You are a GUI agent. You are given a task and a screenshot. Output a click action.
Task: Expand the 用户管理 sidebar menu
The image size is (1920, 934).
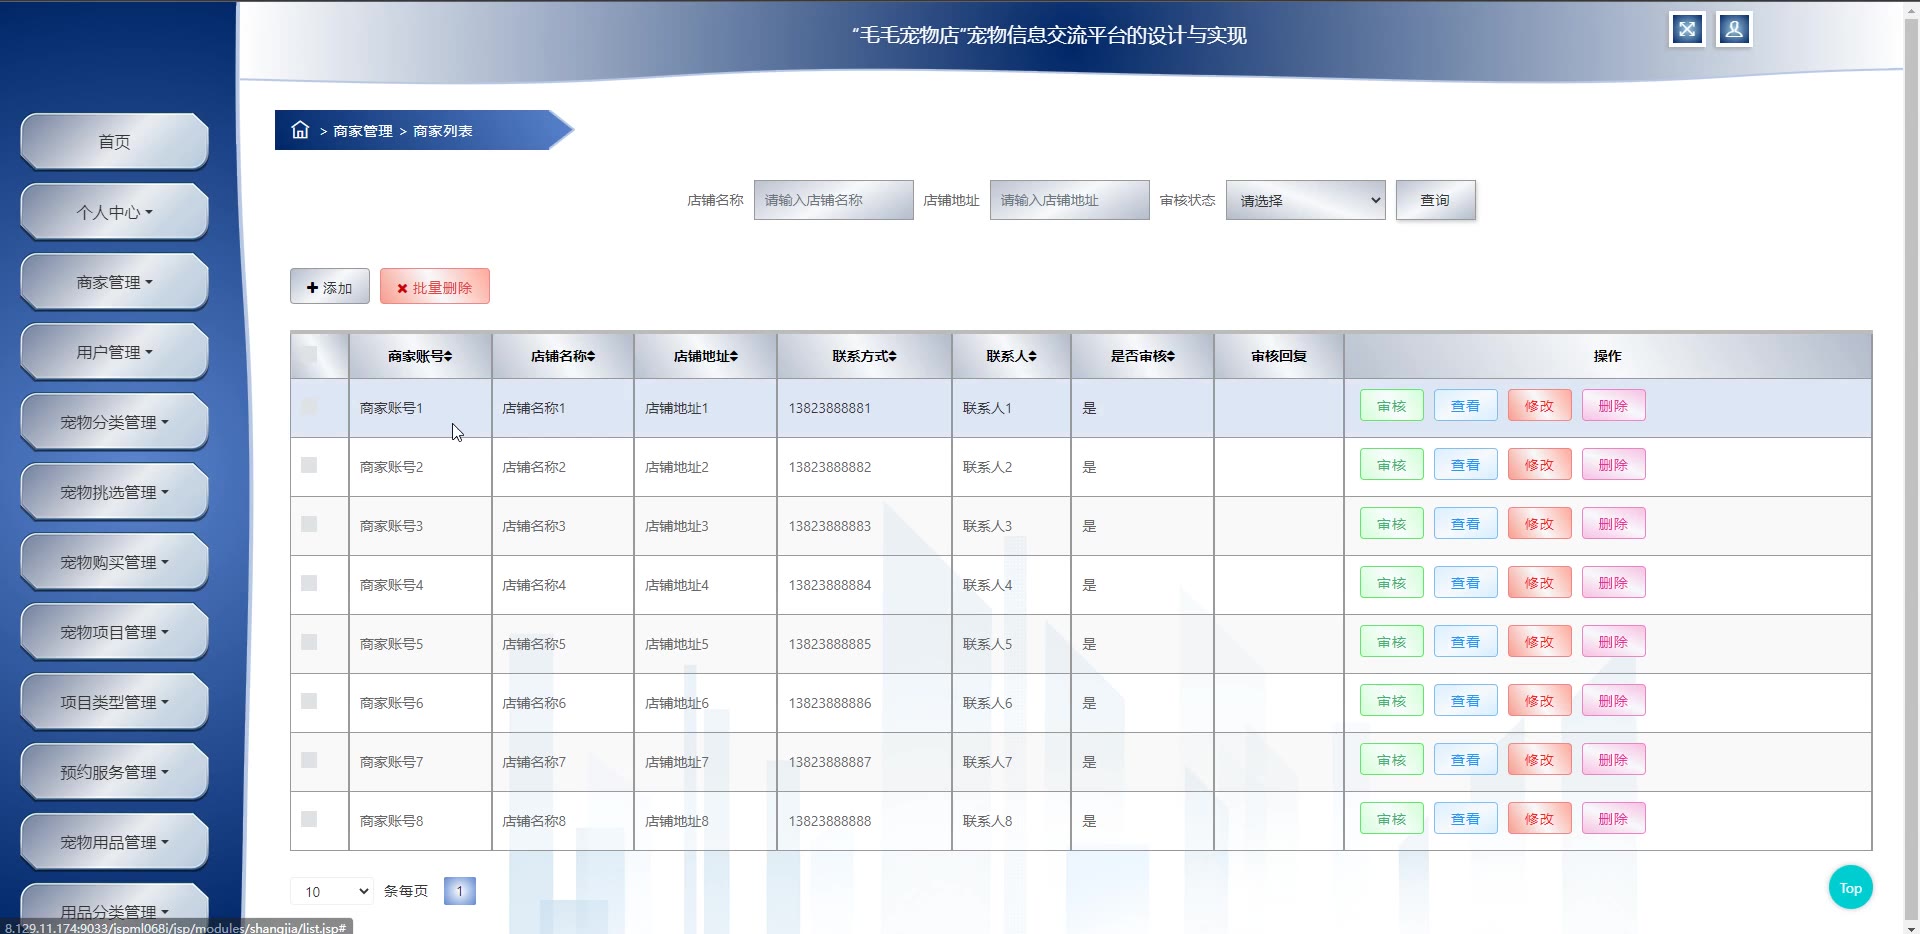click(x=114, y=352)
